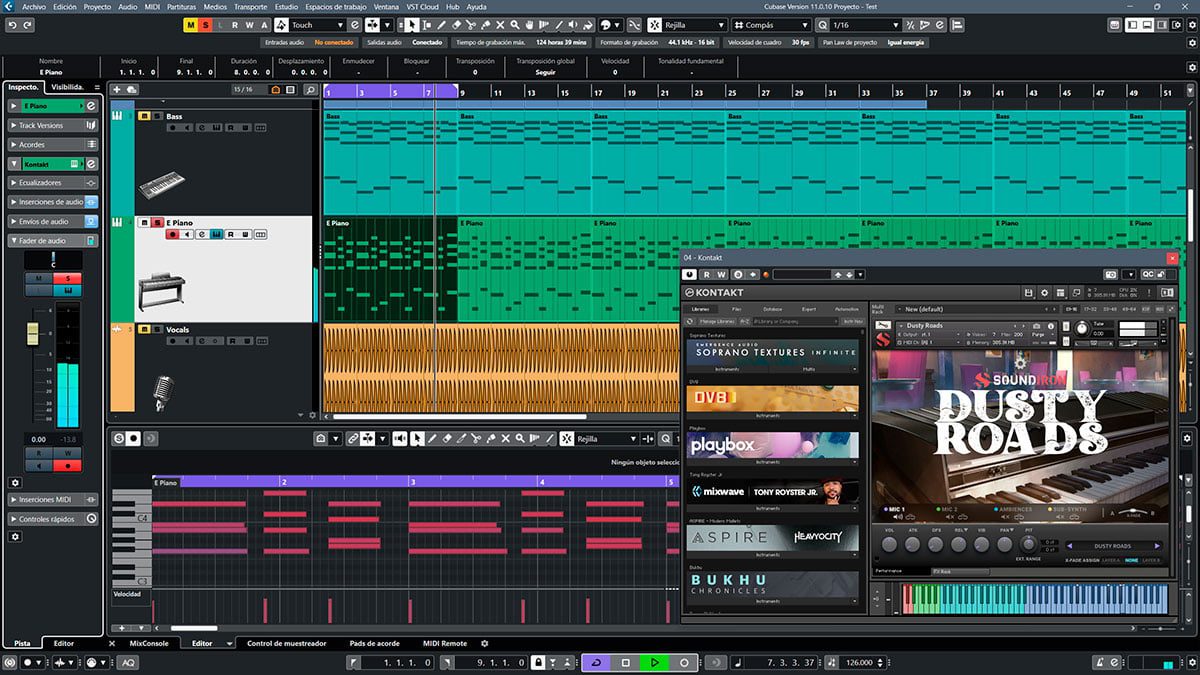Open the VST Cloud menu
1200x675 pixels.
tap(422, 6)
